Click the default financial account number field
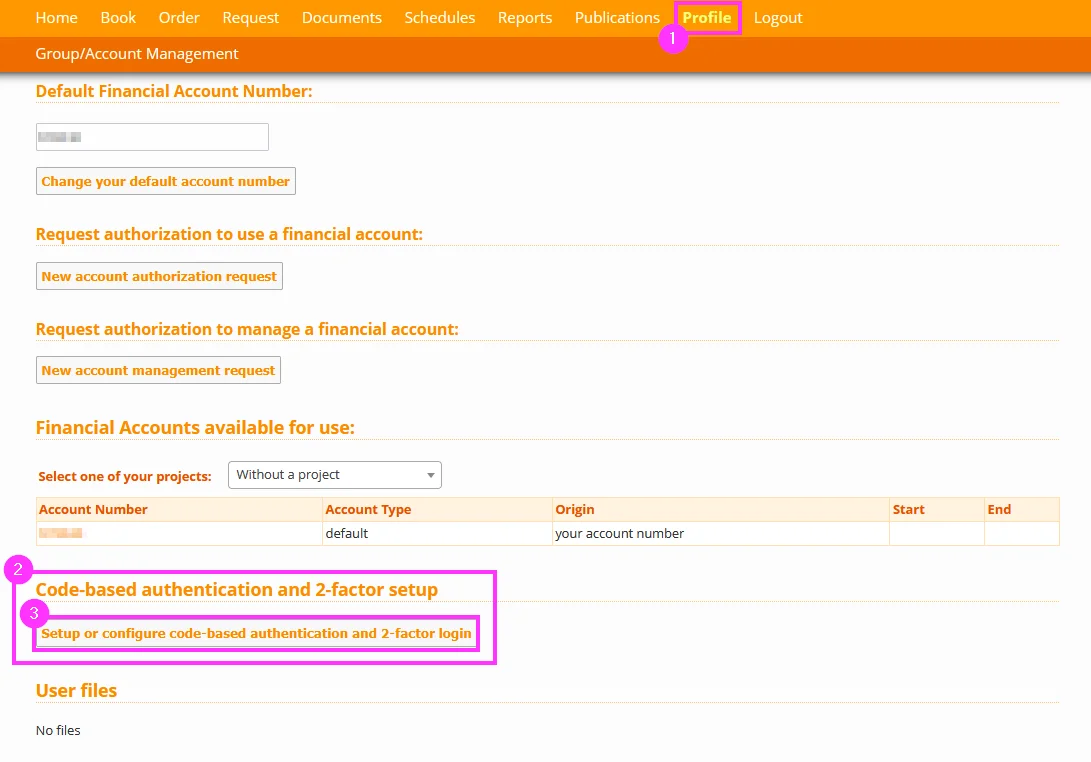The image size is (1091, 762). pyautogui.click(x=152, y=137)
